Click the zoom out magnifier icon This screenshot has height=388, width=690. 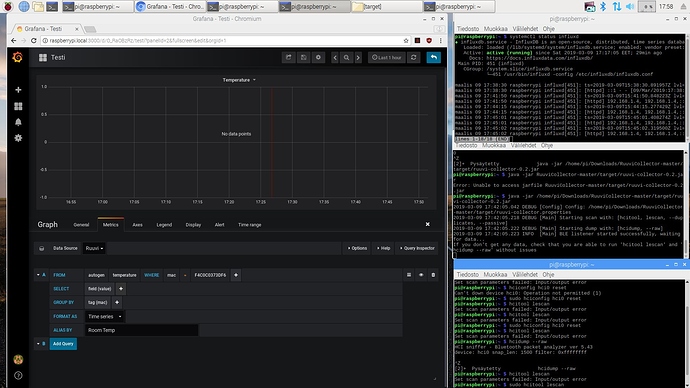[x=346, y=57]
